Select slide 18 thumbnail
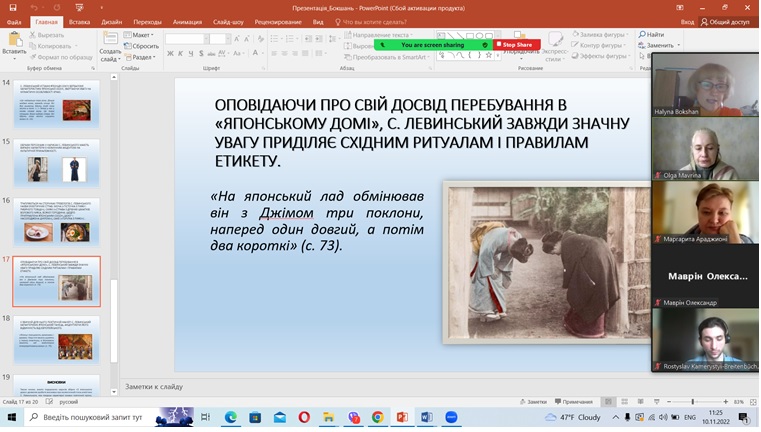 [x=57, y=340]
